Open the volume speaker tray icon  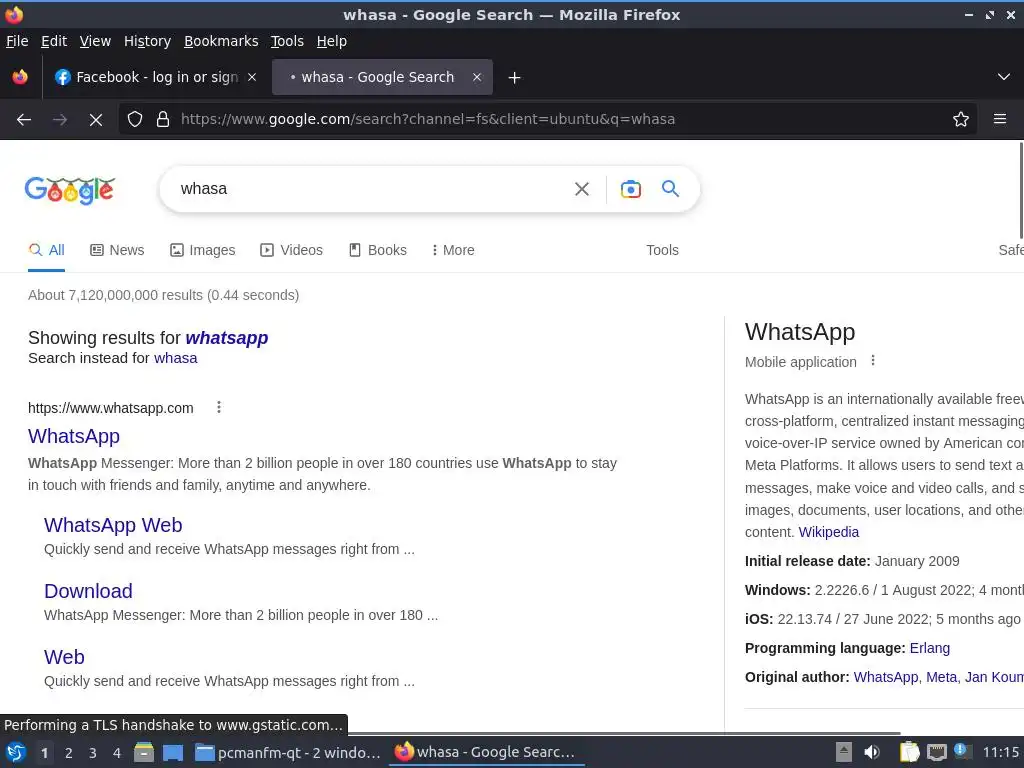872,752
